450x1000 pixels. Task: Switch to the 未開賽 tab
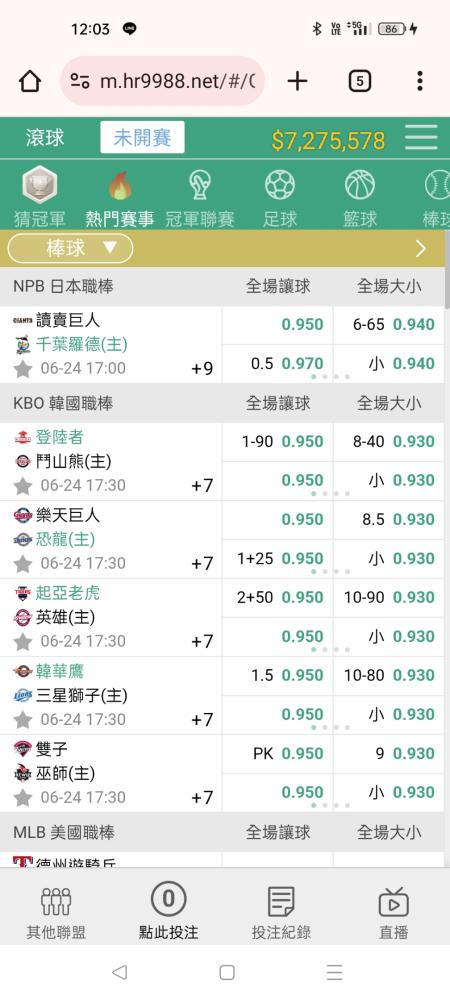pos(142,138)
